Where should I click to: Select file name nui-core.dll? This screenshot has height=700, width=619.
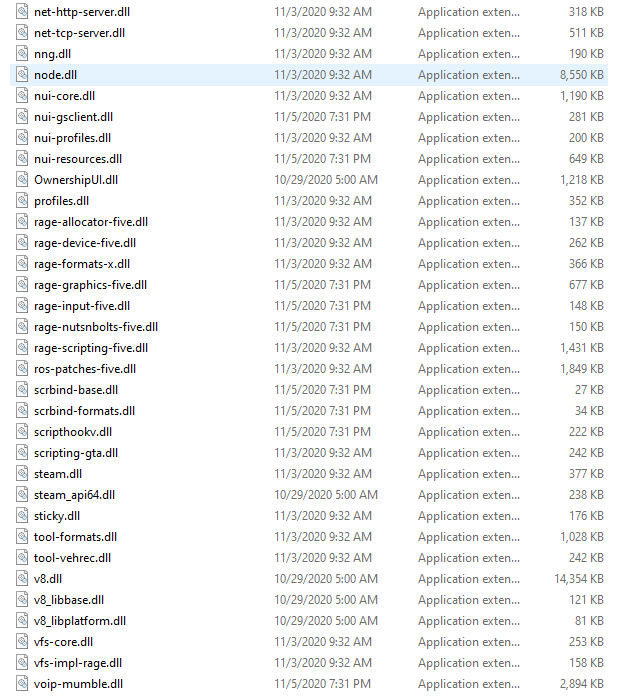point(64,96)
